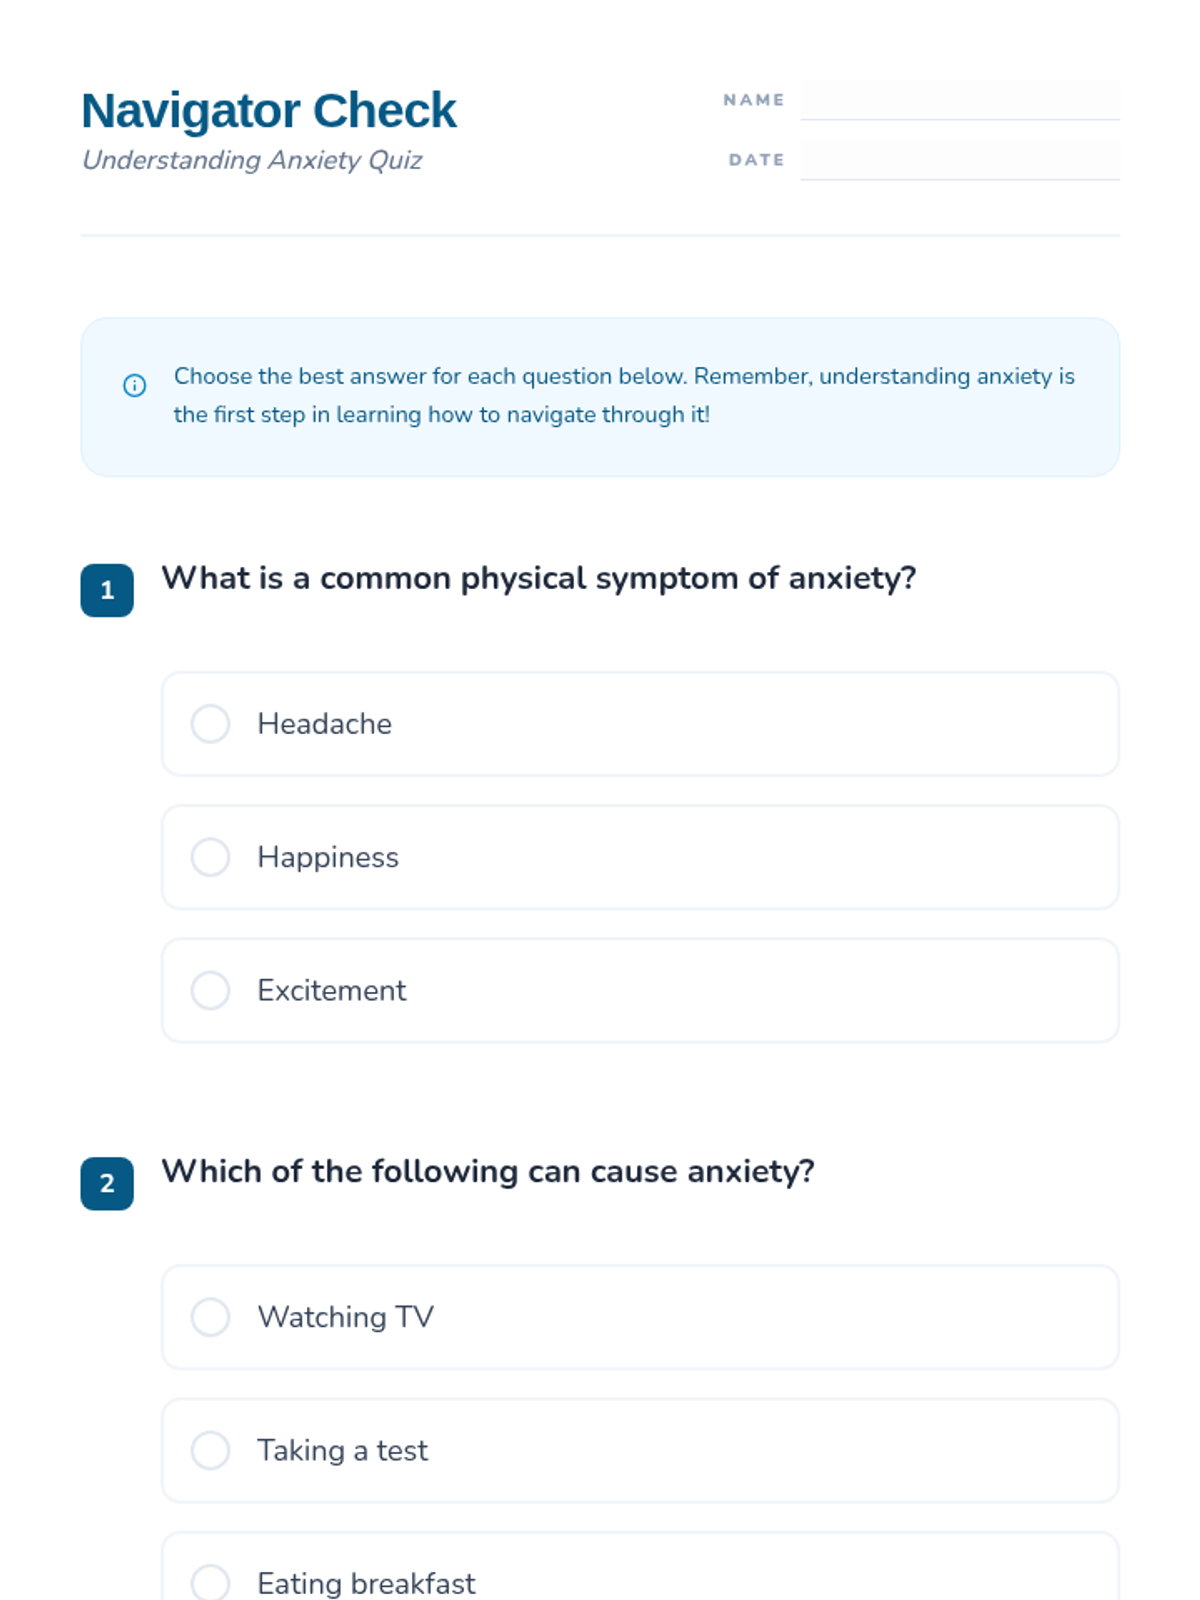Select the Headache radio button
Viewport: 1200px width, 1600px height.
(210, 723)
